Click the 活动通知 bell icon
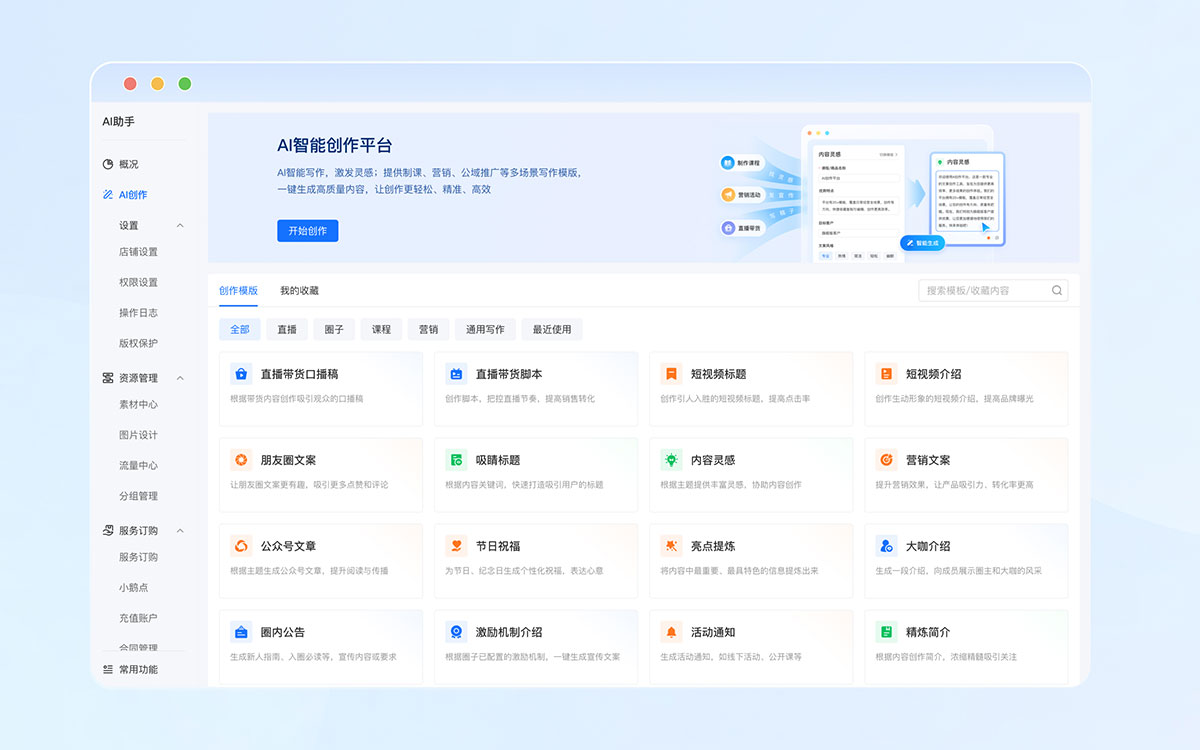The width and height of the screenshot is (1200, 750). pos(671,632)
